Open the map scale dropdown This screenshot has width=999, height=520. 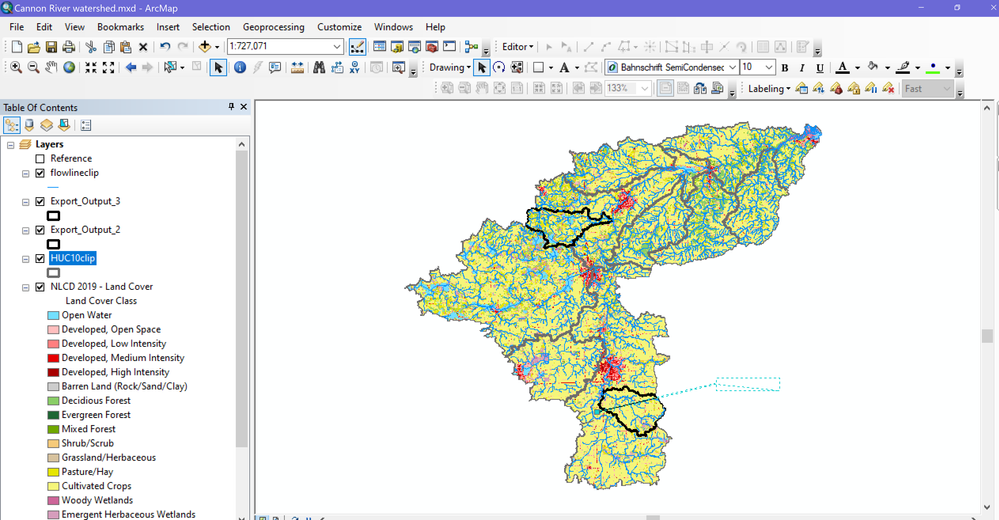(337, 47)
